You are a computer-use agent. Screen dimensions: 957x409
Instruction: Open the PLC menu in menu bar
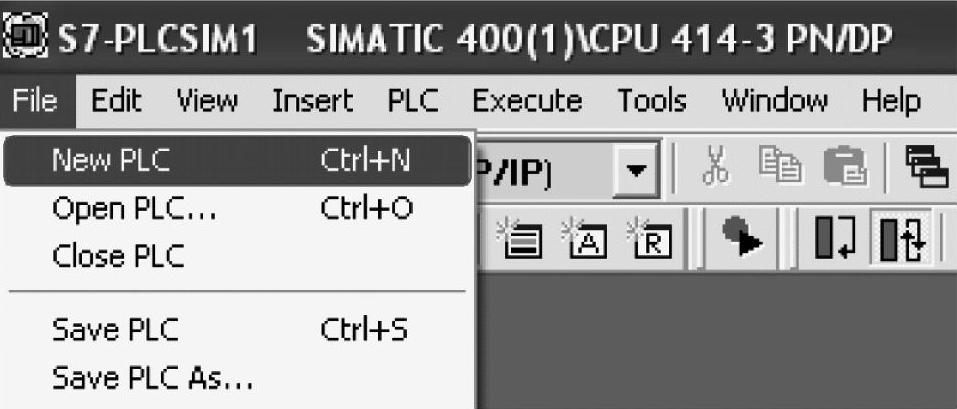413,101
